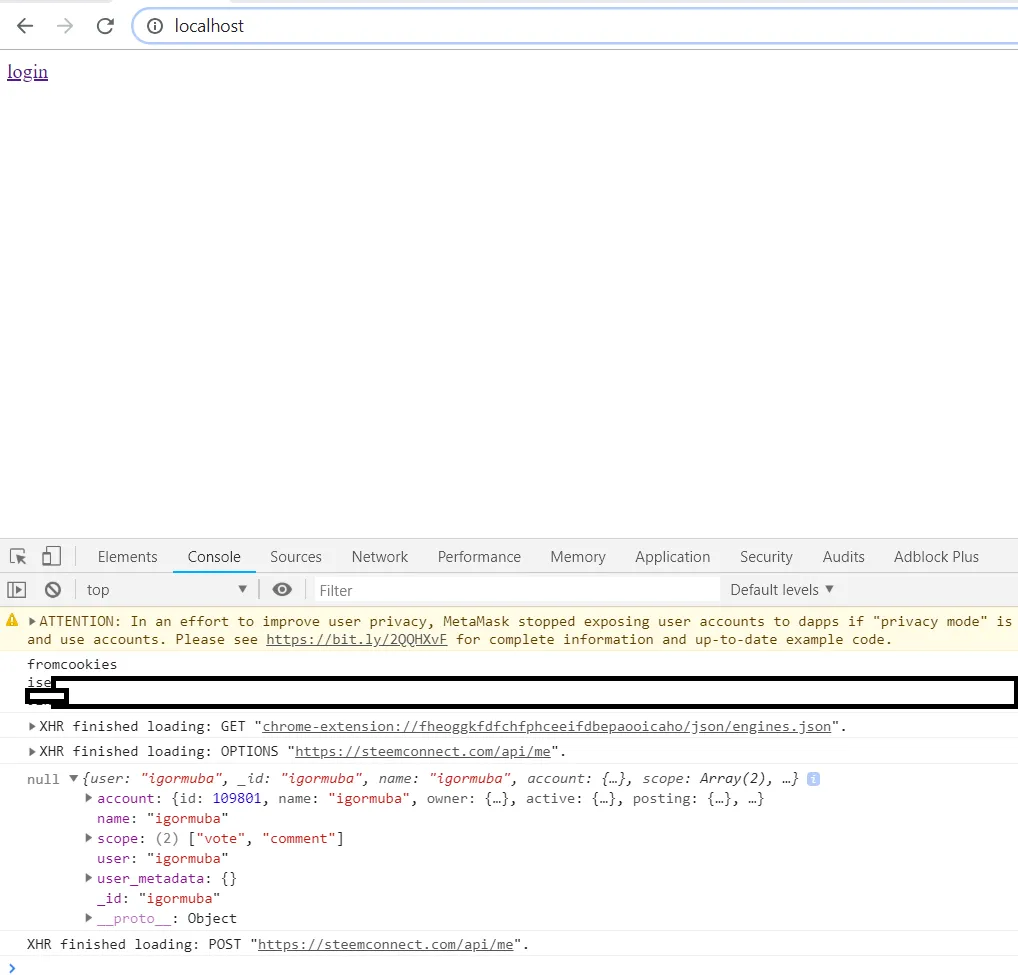Open steemconnect api/me link in POST entry
This screenshot has width=1018, height=975.
pos(386,944)
